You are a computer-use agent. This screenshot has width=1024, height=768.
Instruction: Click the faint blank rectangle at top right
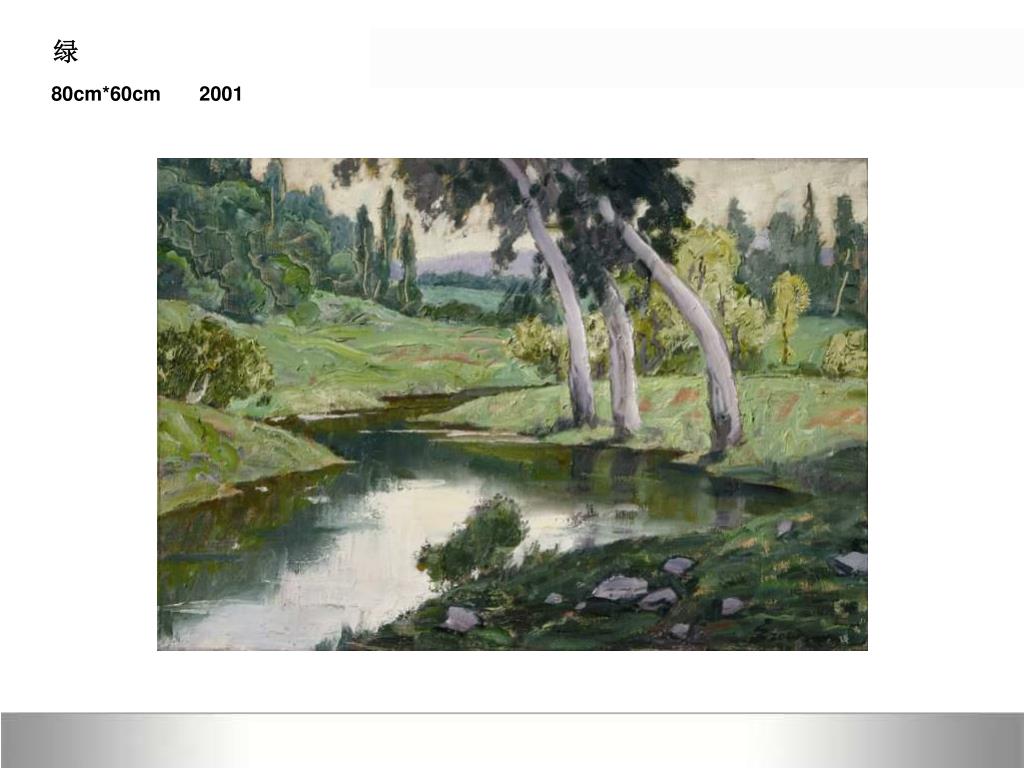tap(697, 57)
